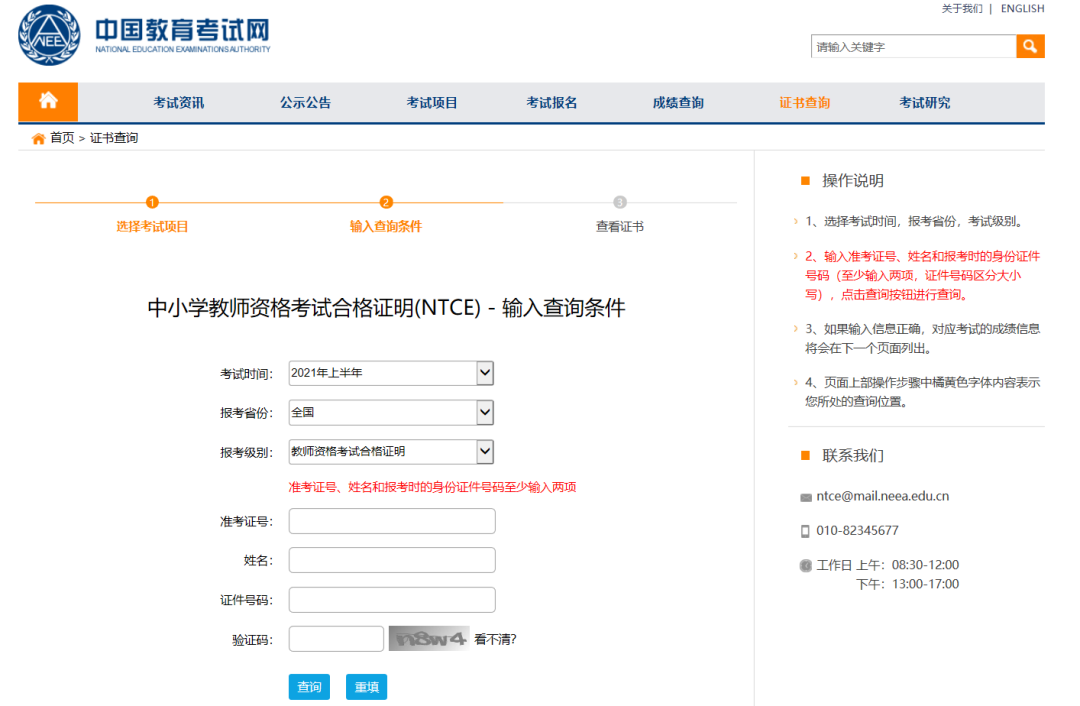
Task: Click step 2 circle marker 输入查询条件
Action: click(386, 202)
